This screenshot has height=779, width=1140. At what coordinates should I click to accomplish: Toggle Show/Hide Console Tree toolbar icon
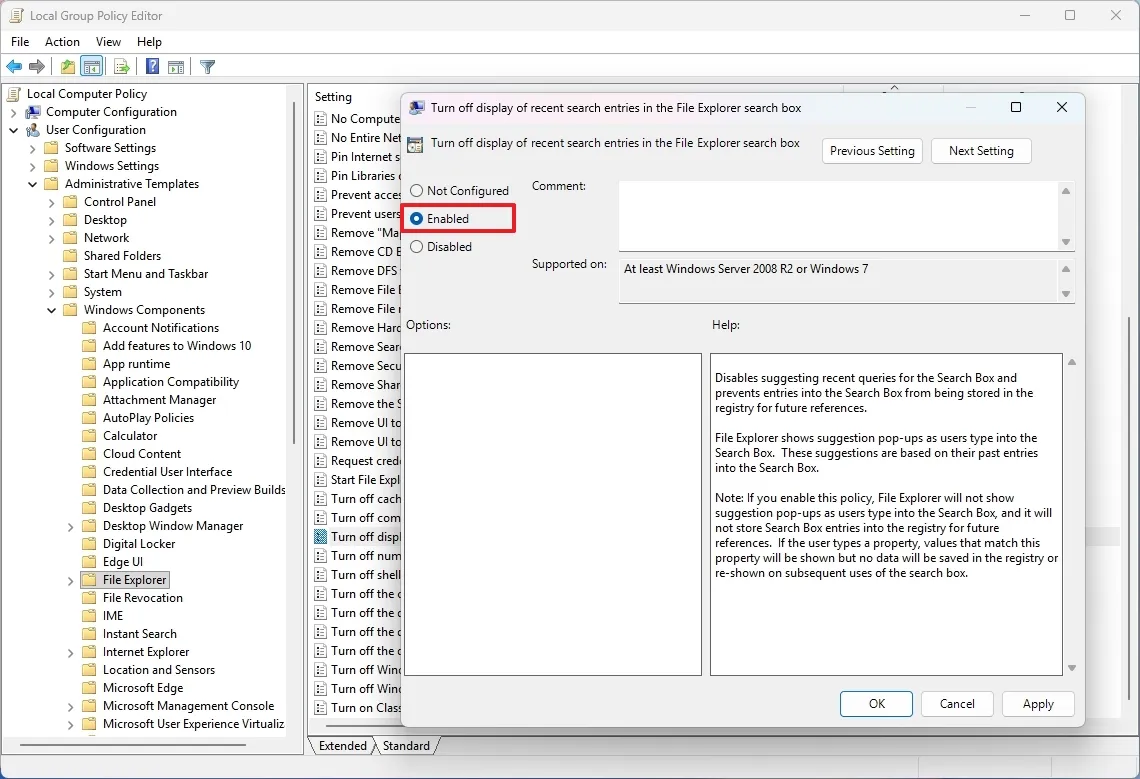point(91,67)
